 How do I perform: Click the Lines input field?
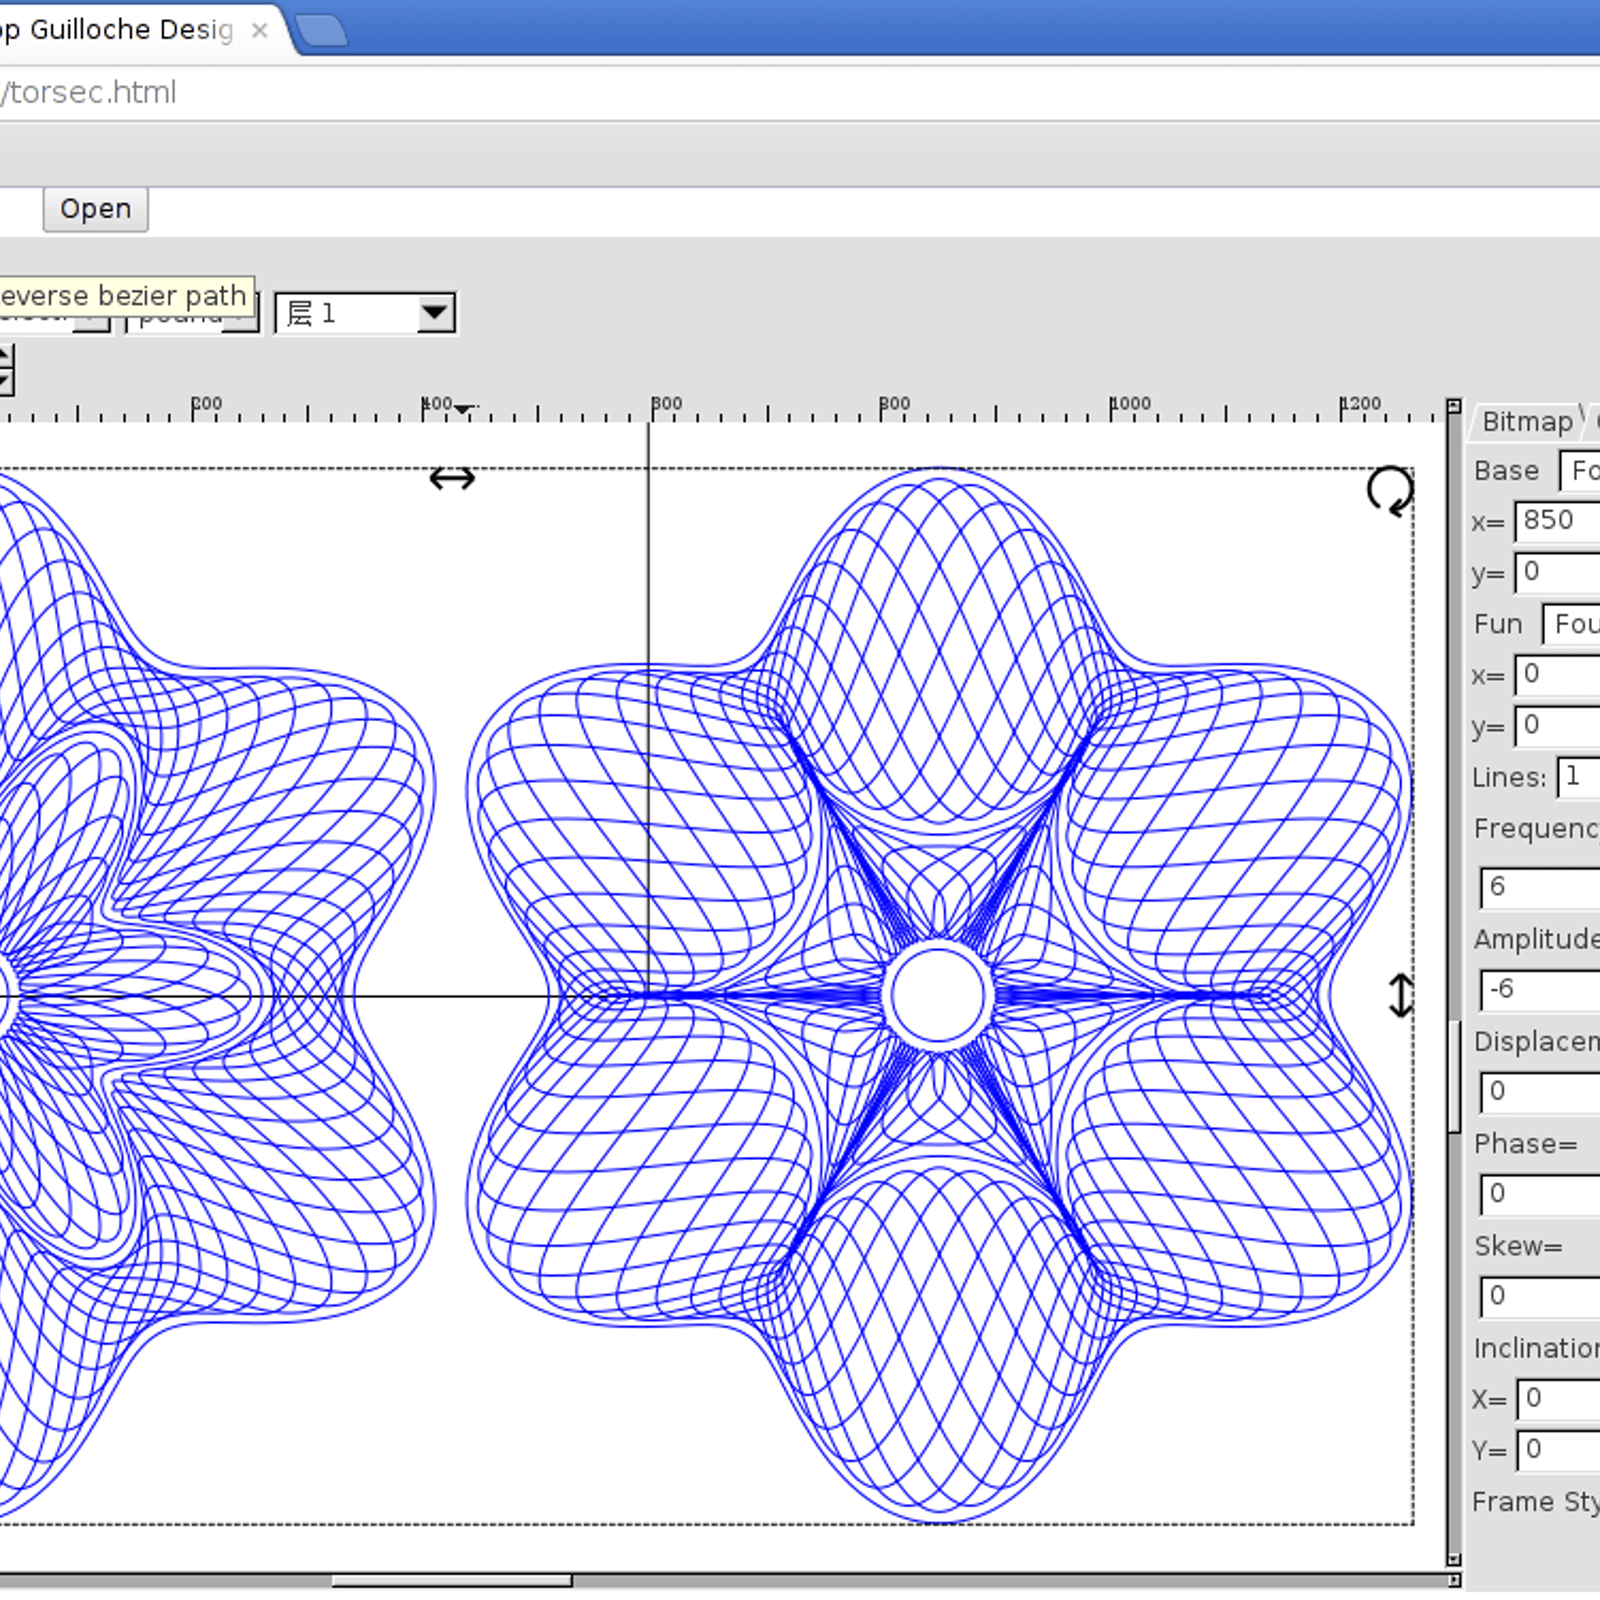click(1578, 777)
